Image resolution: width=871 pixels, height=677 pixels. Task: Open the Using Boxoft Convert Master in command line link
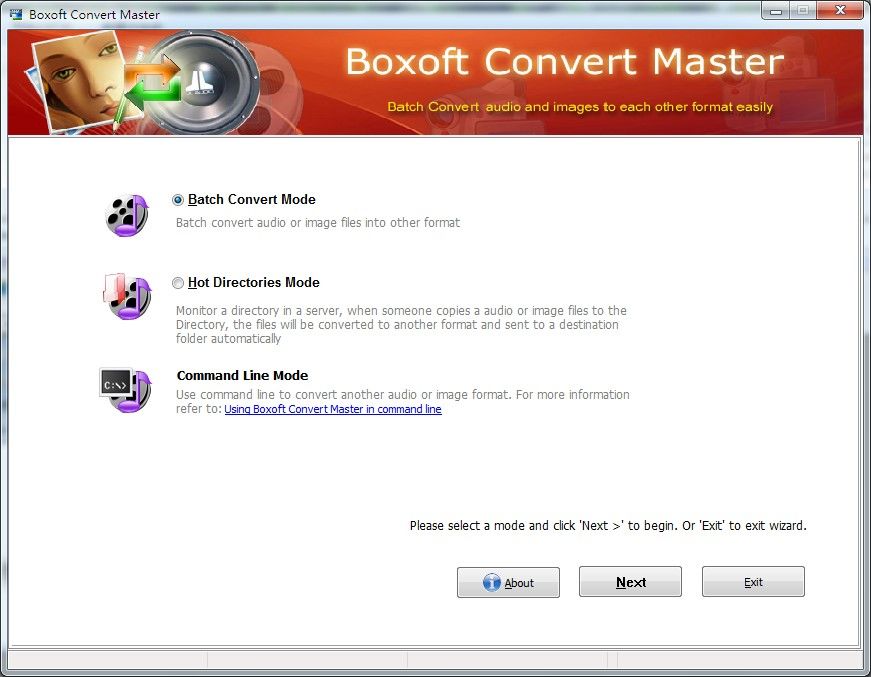coord(333,409)
